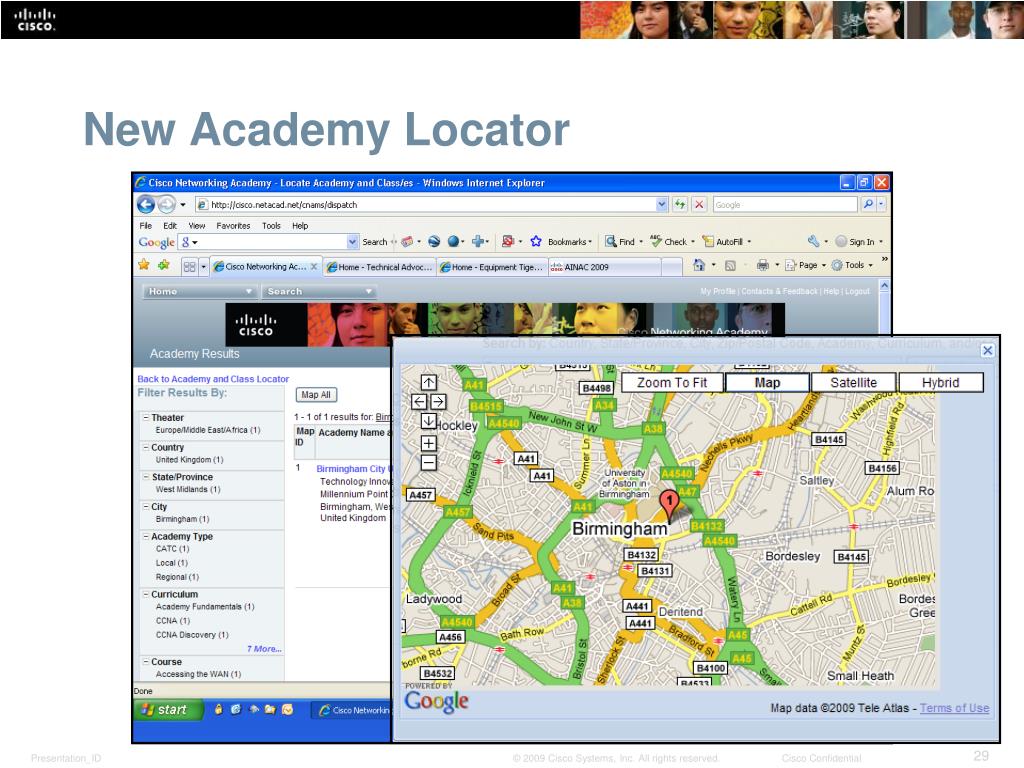
Task: Collapse the State/Province filter group
Action: point(146,477)
